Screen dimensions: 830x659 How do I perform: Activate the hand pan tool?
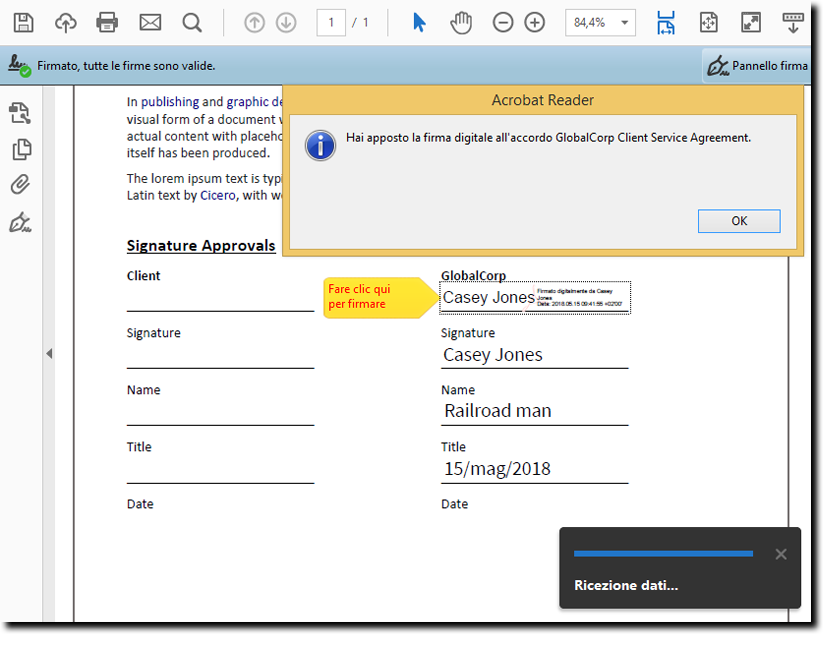[461, 23]
